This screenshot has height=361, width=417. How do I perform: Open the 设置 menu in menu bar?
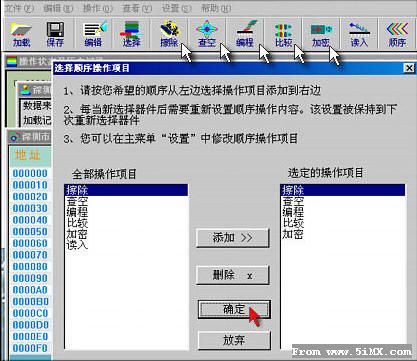177,7
